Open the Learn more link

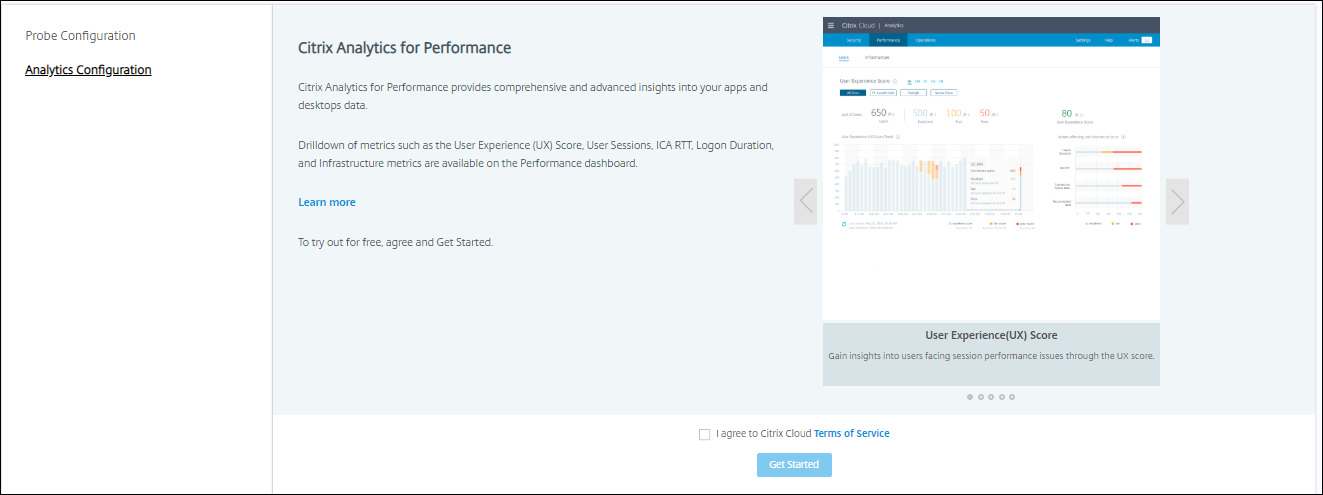point(327,202)
